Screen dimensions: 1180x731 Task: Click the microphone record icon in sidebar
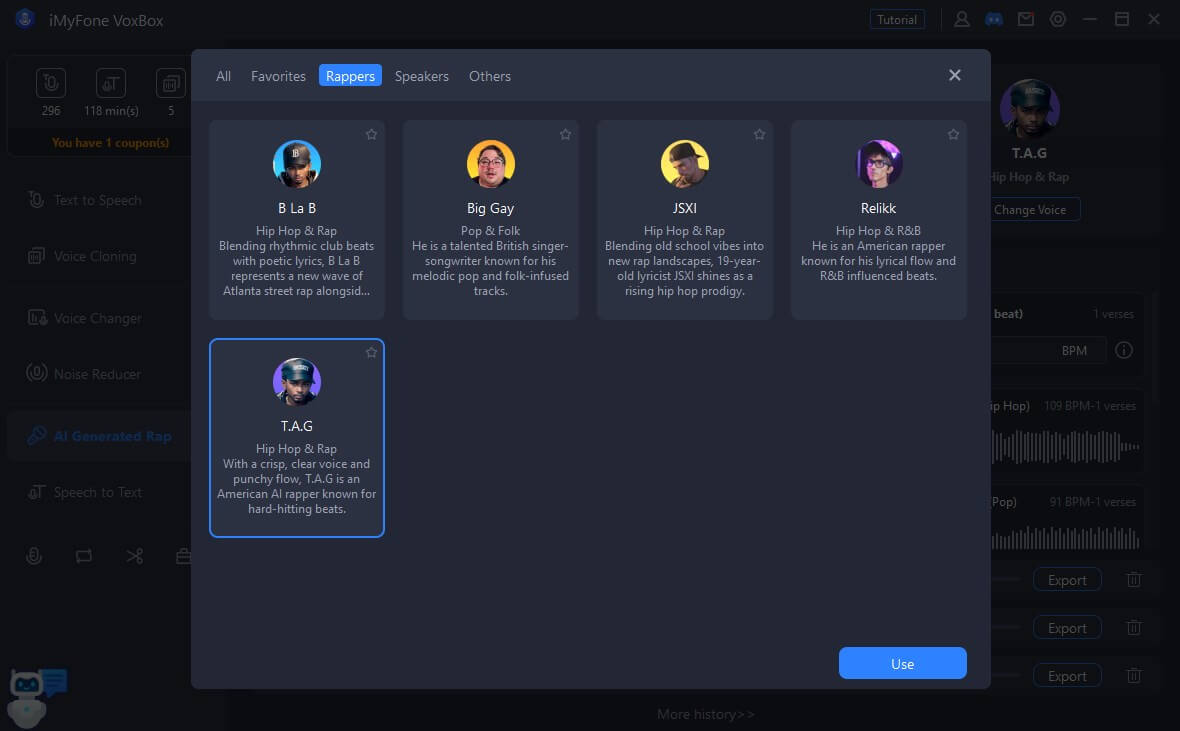[34, 556]
